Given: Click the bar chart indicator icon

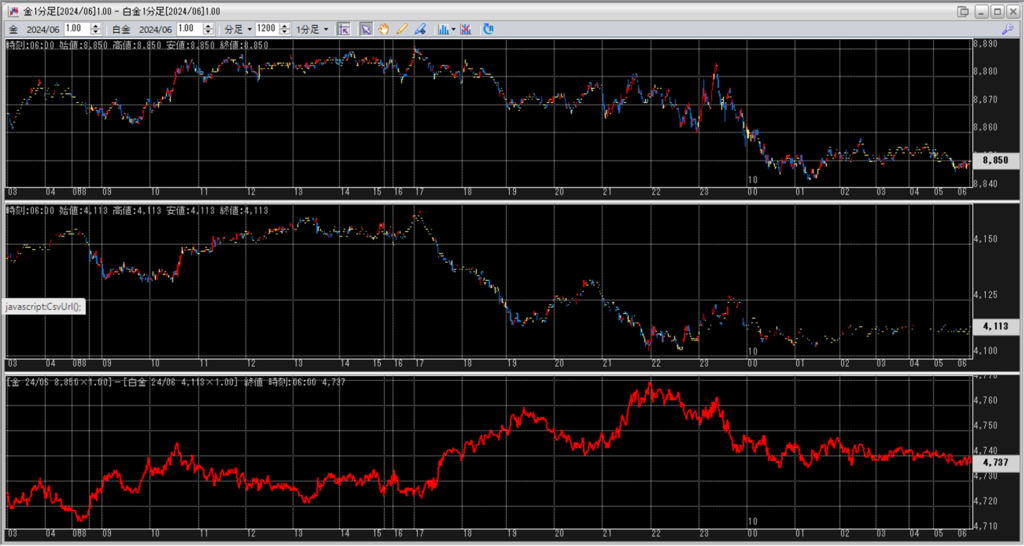Looking at the screenshot, I should (442, 29).
